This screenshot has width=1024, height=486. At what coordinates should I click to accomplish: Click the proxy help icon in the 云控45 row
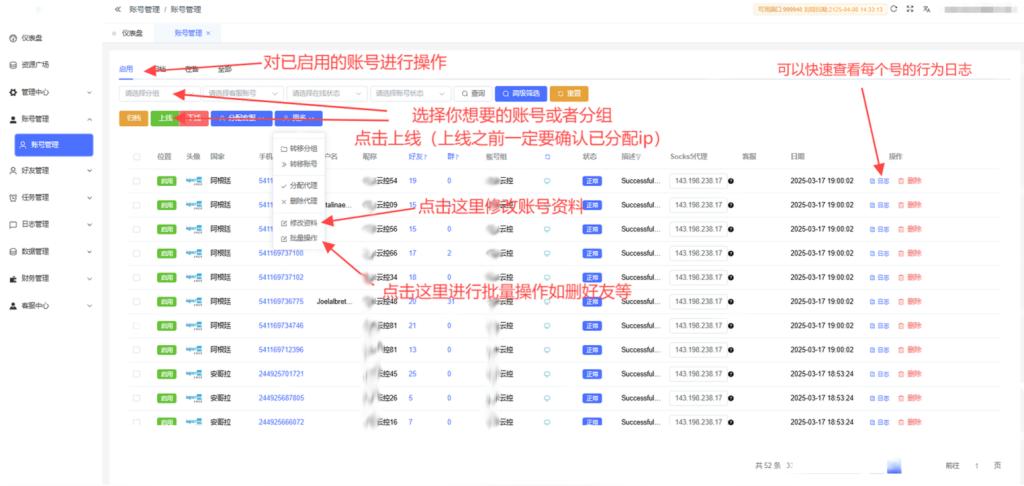(731, 374)
